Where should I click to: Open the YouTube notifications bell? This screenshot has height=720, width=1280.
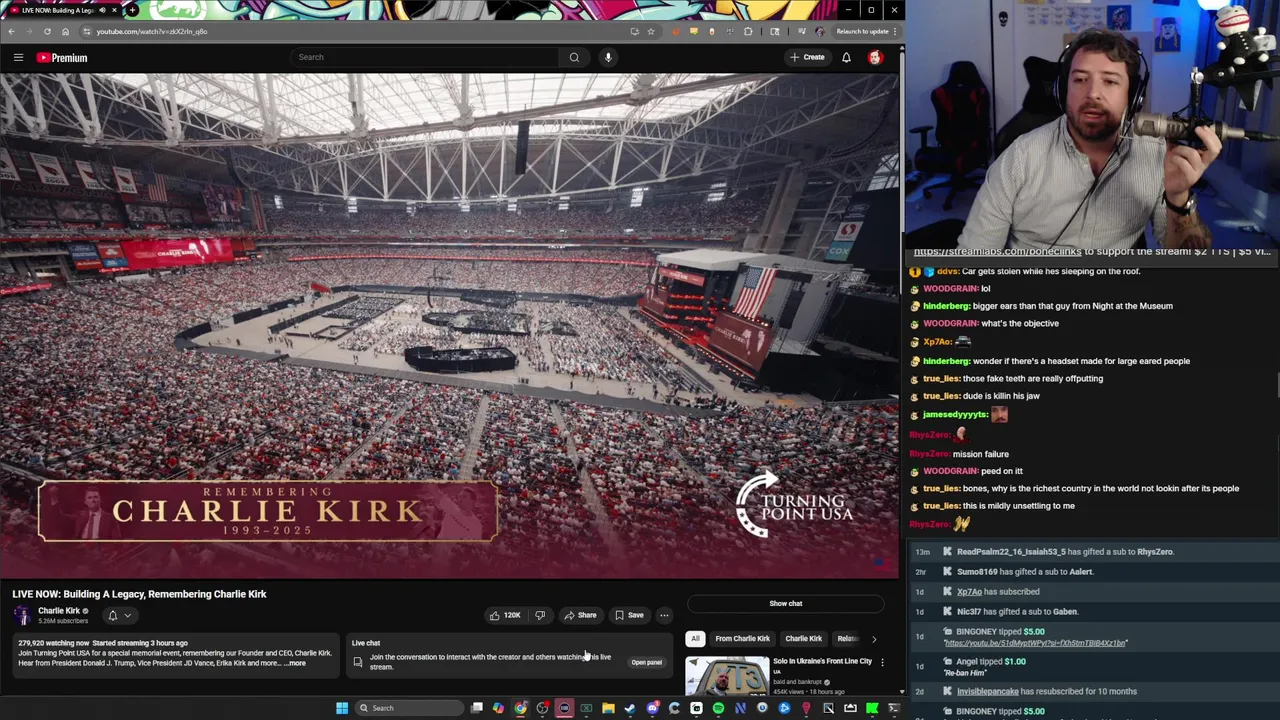(x=846, y=57)
